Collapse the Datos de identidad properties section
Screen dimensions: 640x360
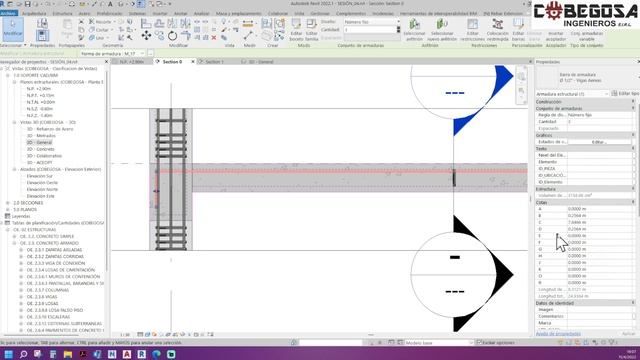point(633,303)
